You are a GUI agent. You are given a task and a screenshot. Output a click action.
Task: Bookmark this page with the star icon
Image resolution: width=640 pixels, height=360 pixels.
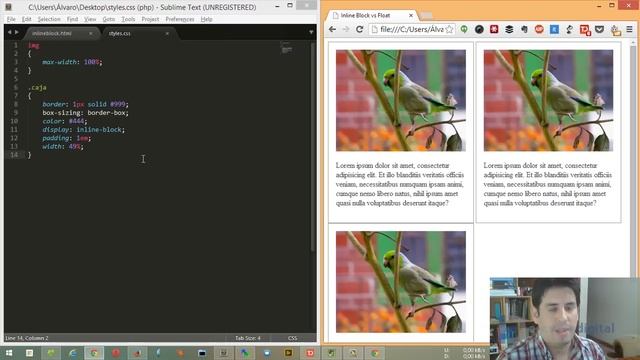449,29
